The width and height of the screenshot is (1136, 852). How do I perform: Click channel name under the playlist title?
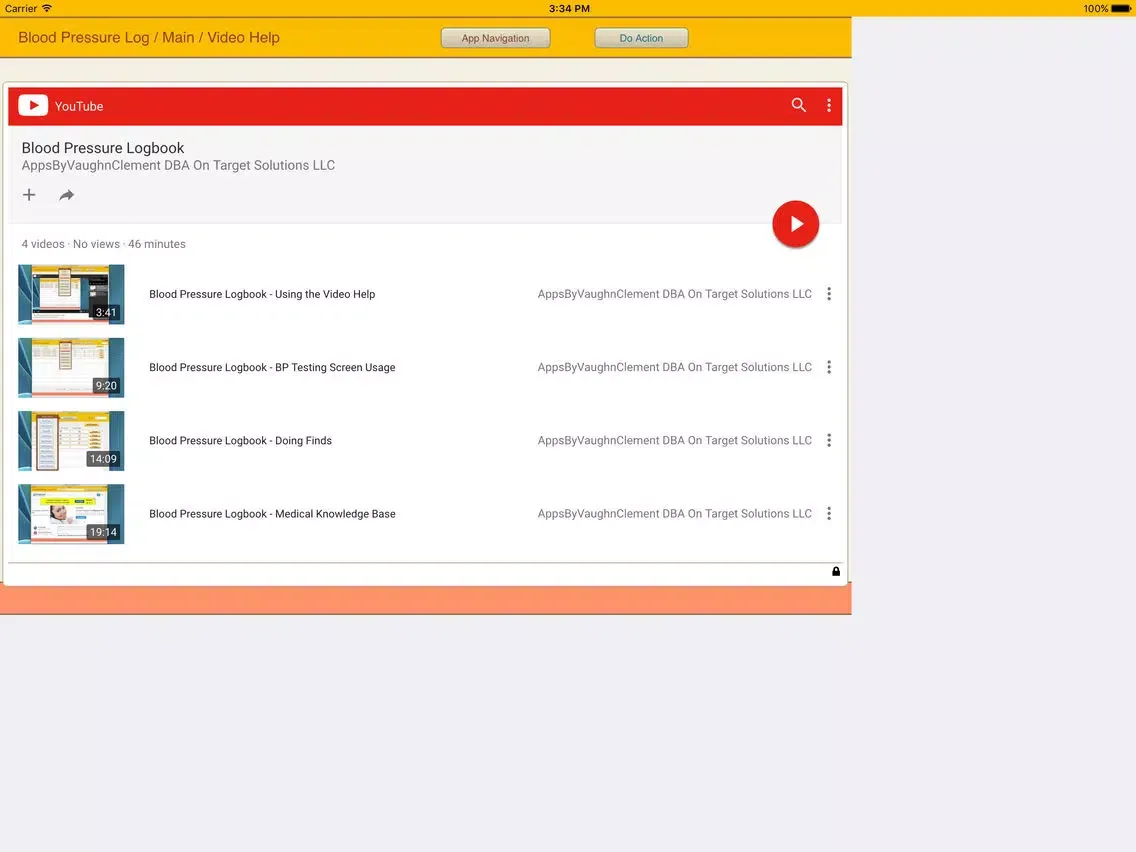178,165
